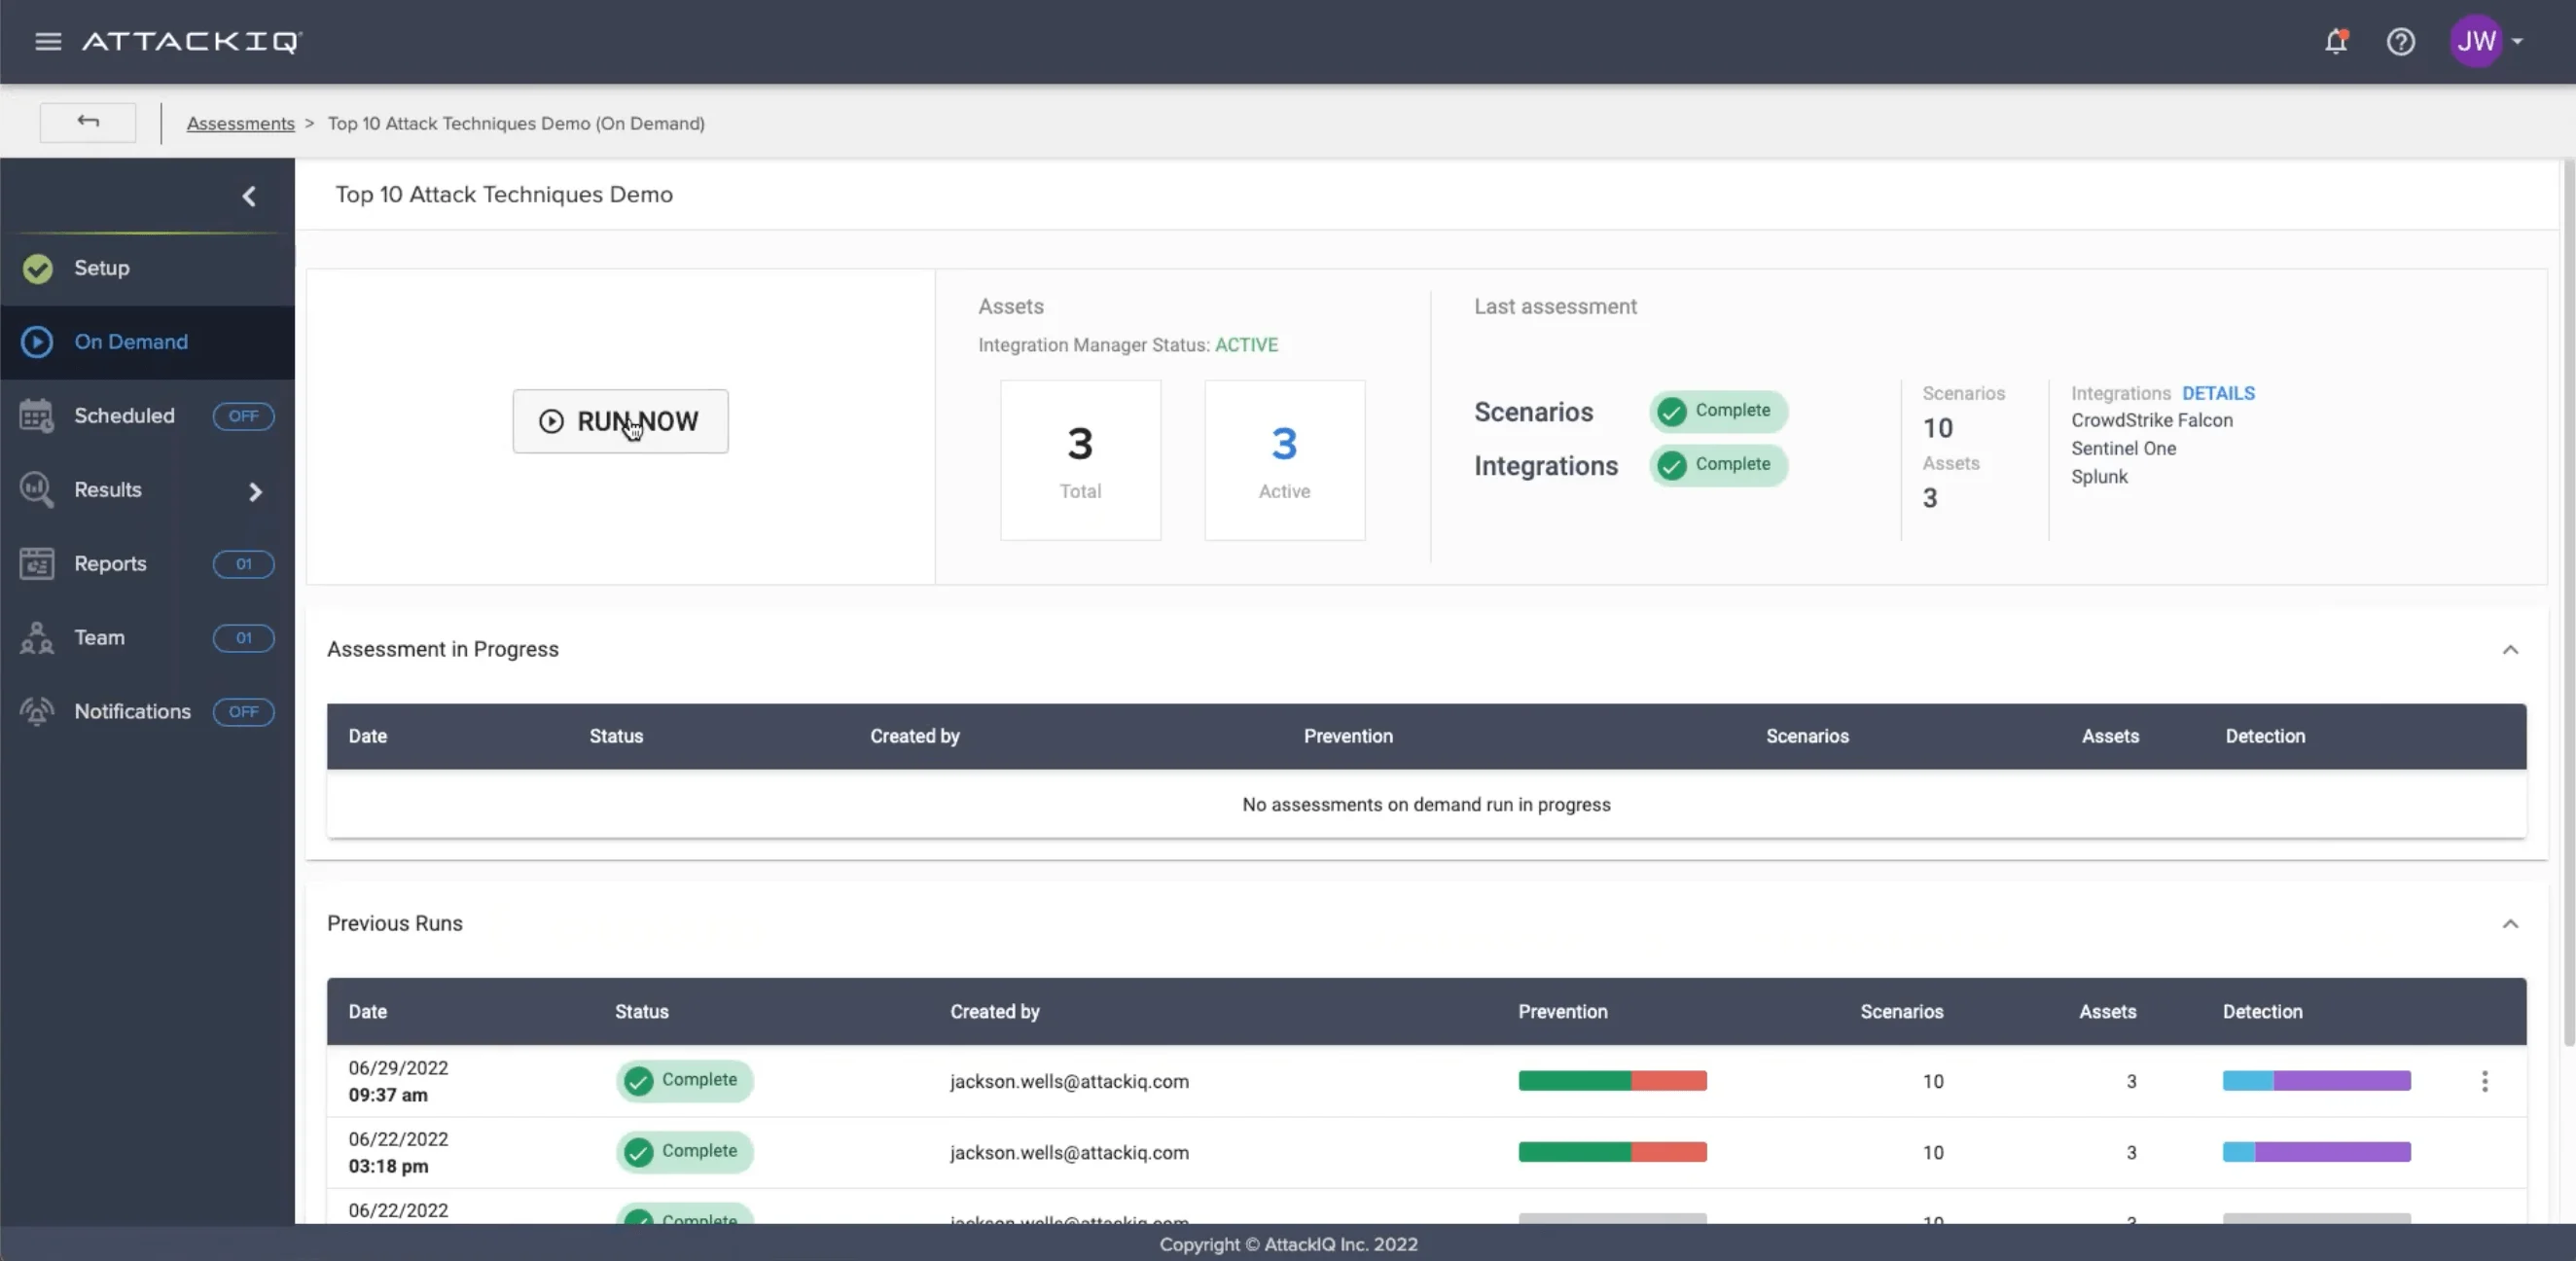Image resolution: width=2576 pixels, height=1261 pixels.
Task: Go back using the arrow button
Action: (88, 122)
